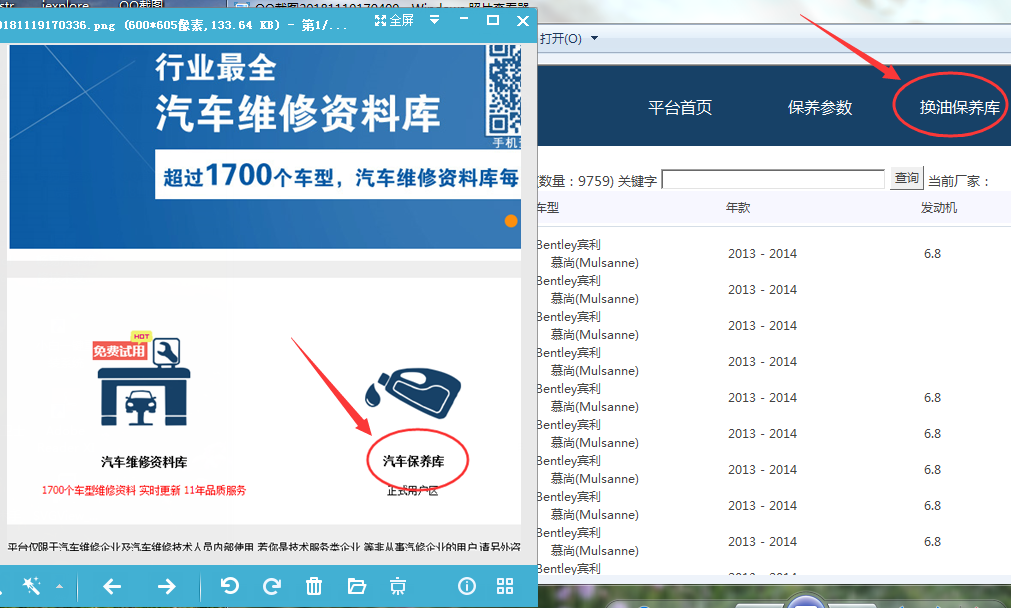Click 车型 column header
The height and width of the screenshot is (608, 1011).
point(548,208)
